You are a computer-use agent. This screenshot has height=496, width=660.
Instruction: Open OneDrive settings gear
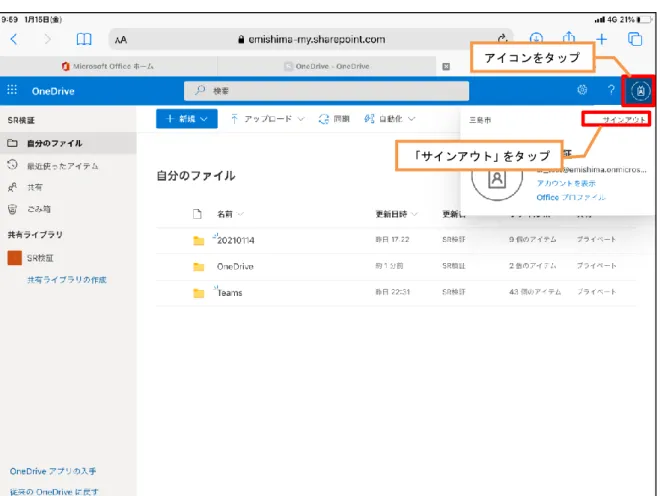pyautogui.click(x=582, y=90)
